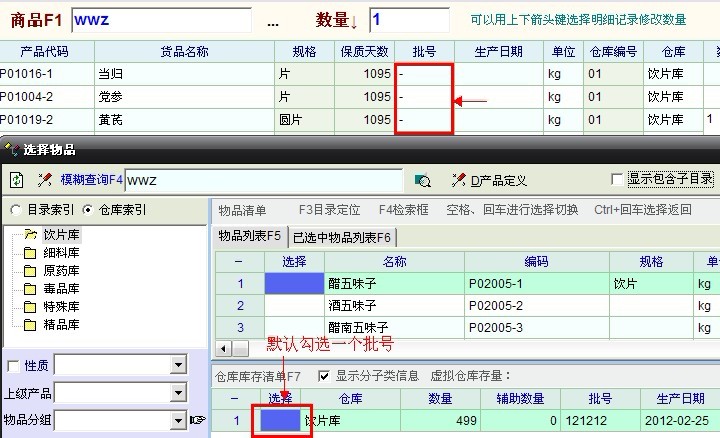Open the 性质 dropdown list

tap(178, 366)
